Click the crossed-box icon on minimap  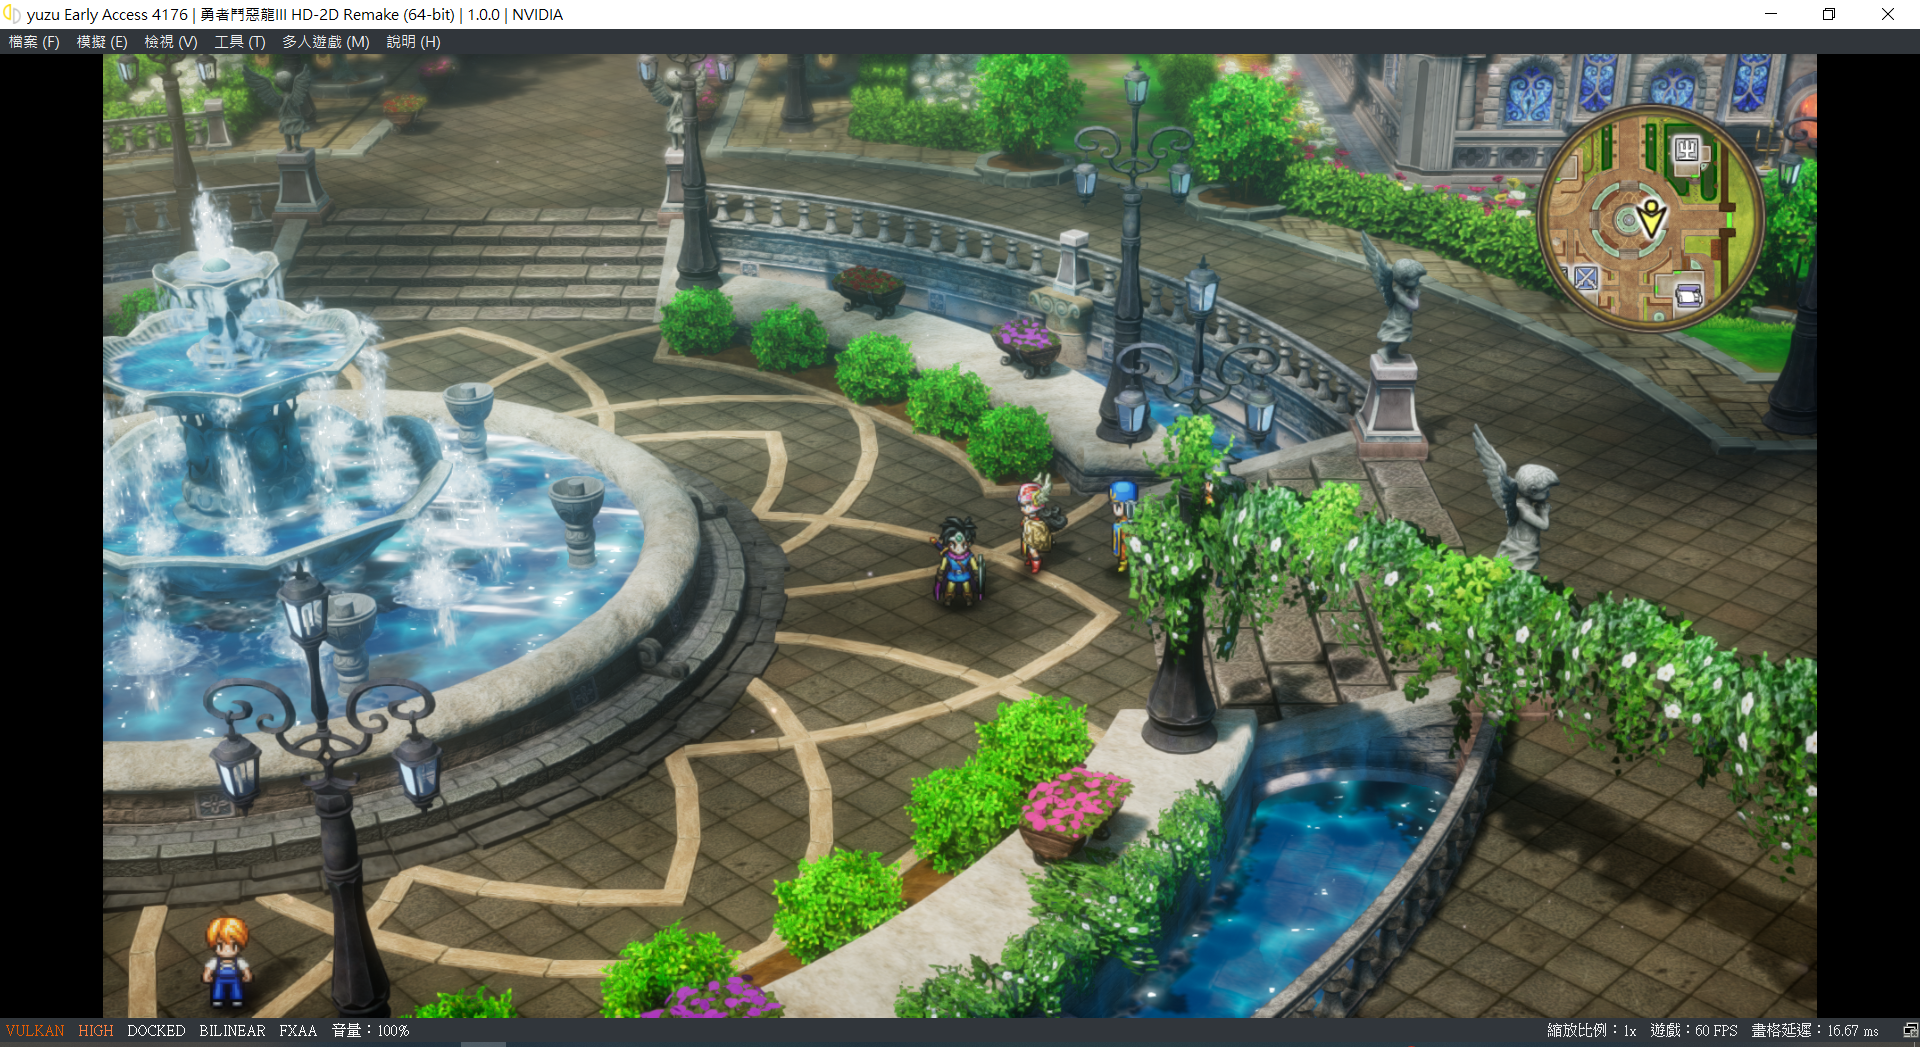point(1586,278)
